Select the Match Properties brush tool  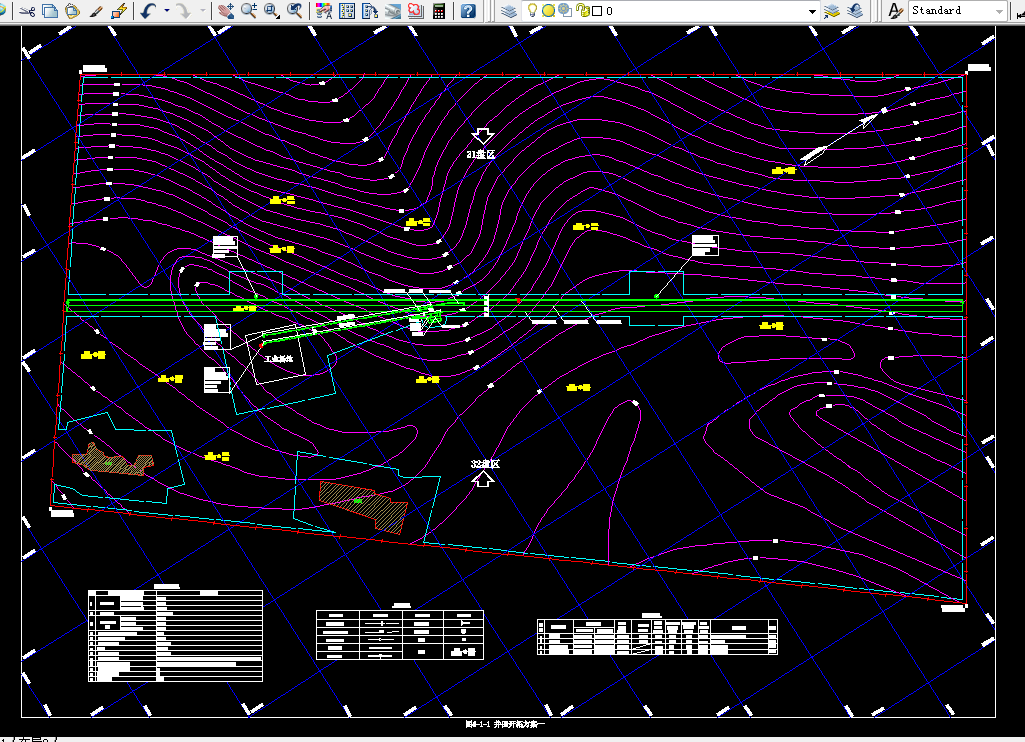point(96,11)
